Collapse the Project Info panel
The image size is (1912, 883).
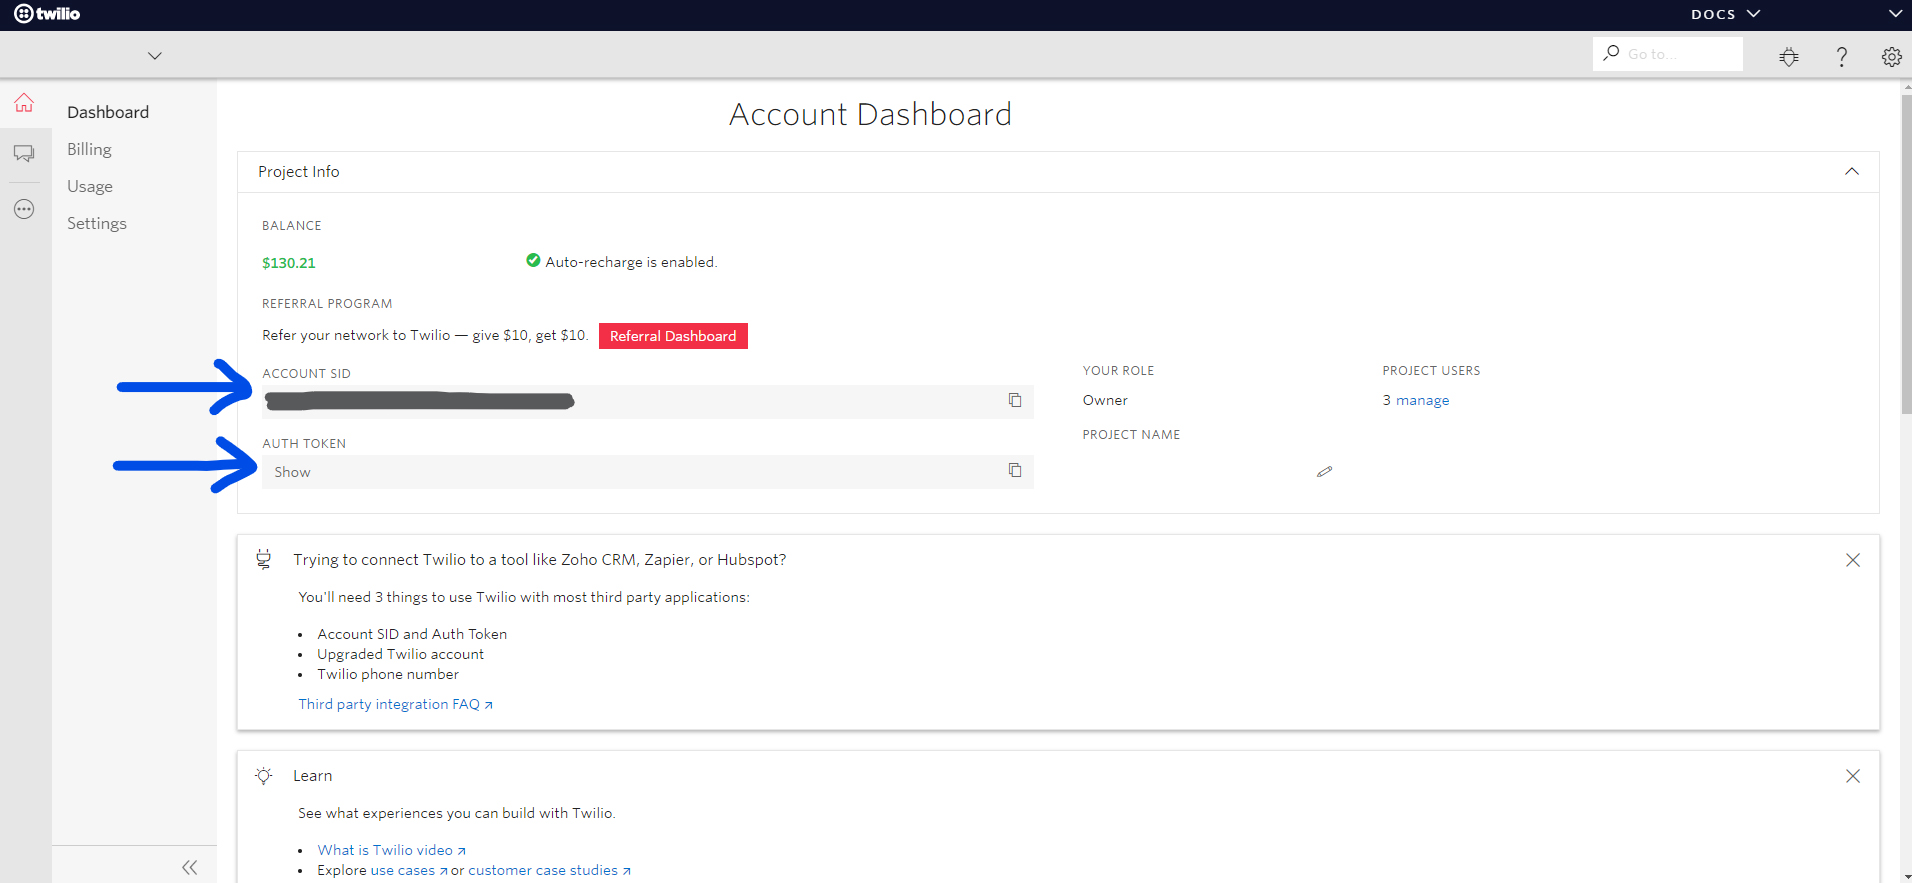pyautogui.click(x=1851, y=171)
